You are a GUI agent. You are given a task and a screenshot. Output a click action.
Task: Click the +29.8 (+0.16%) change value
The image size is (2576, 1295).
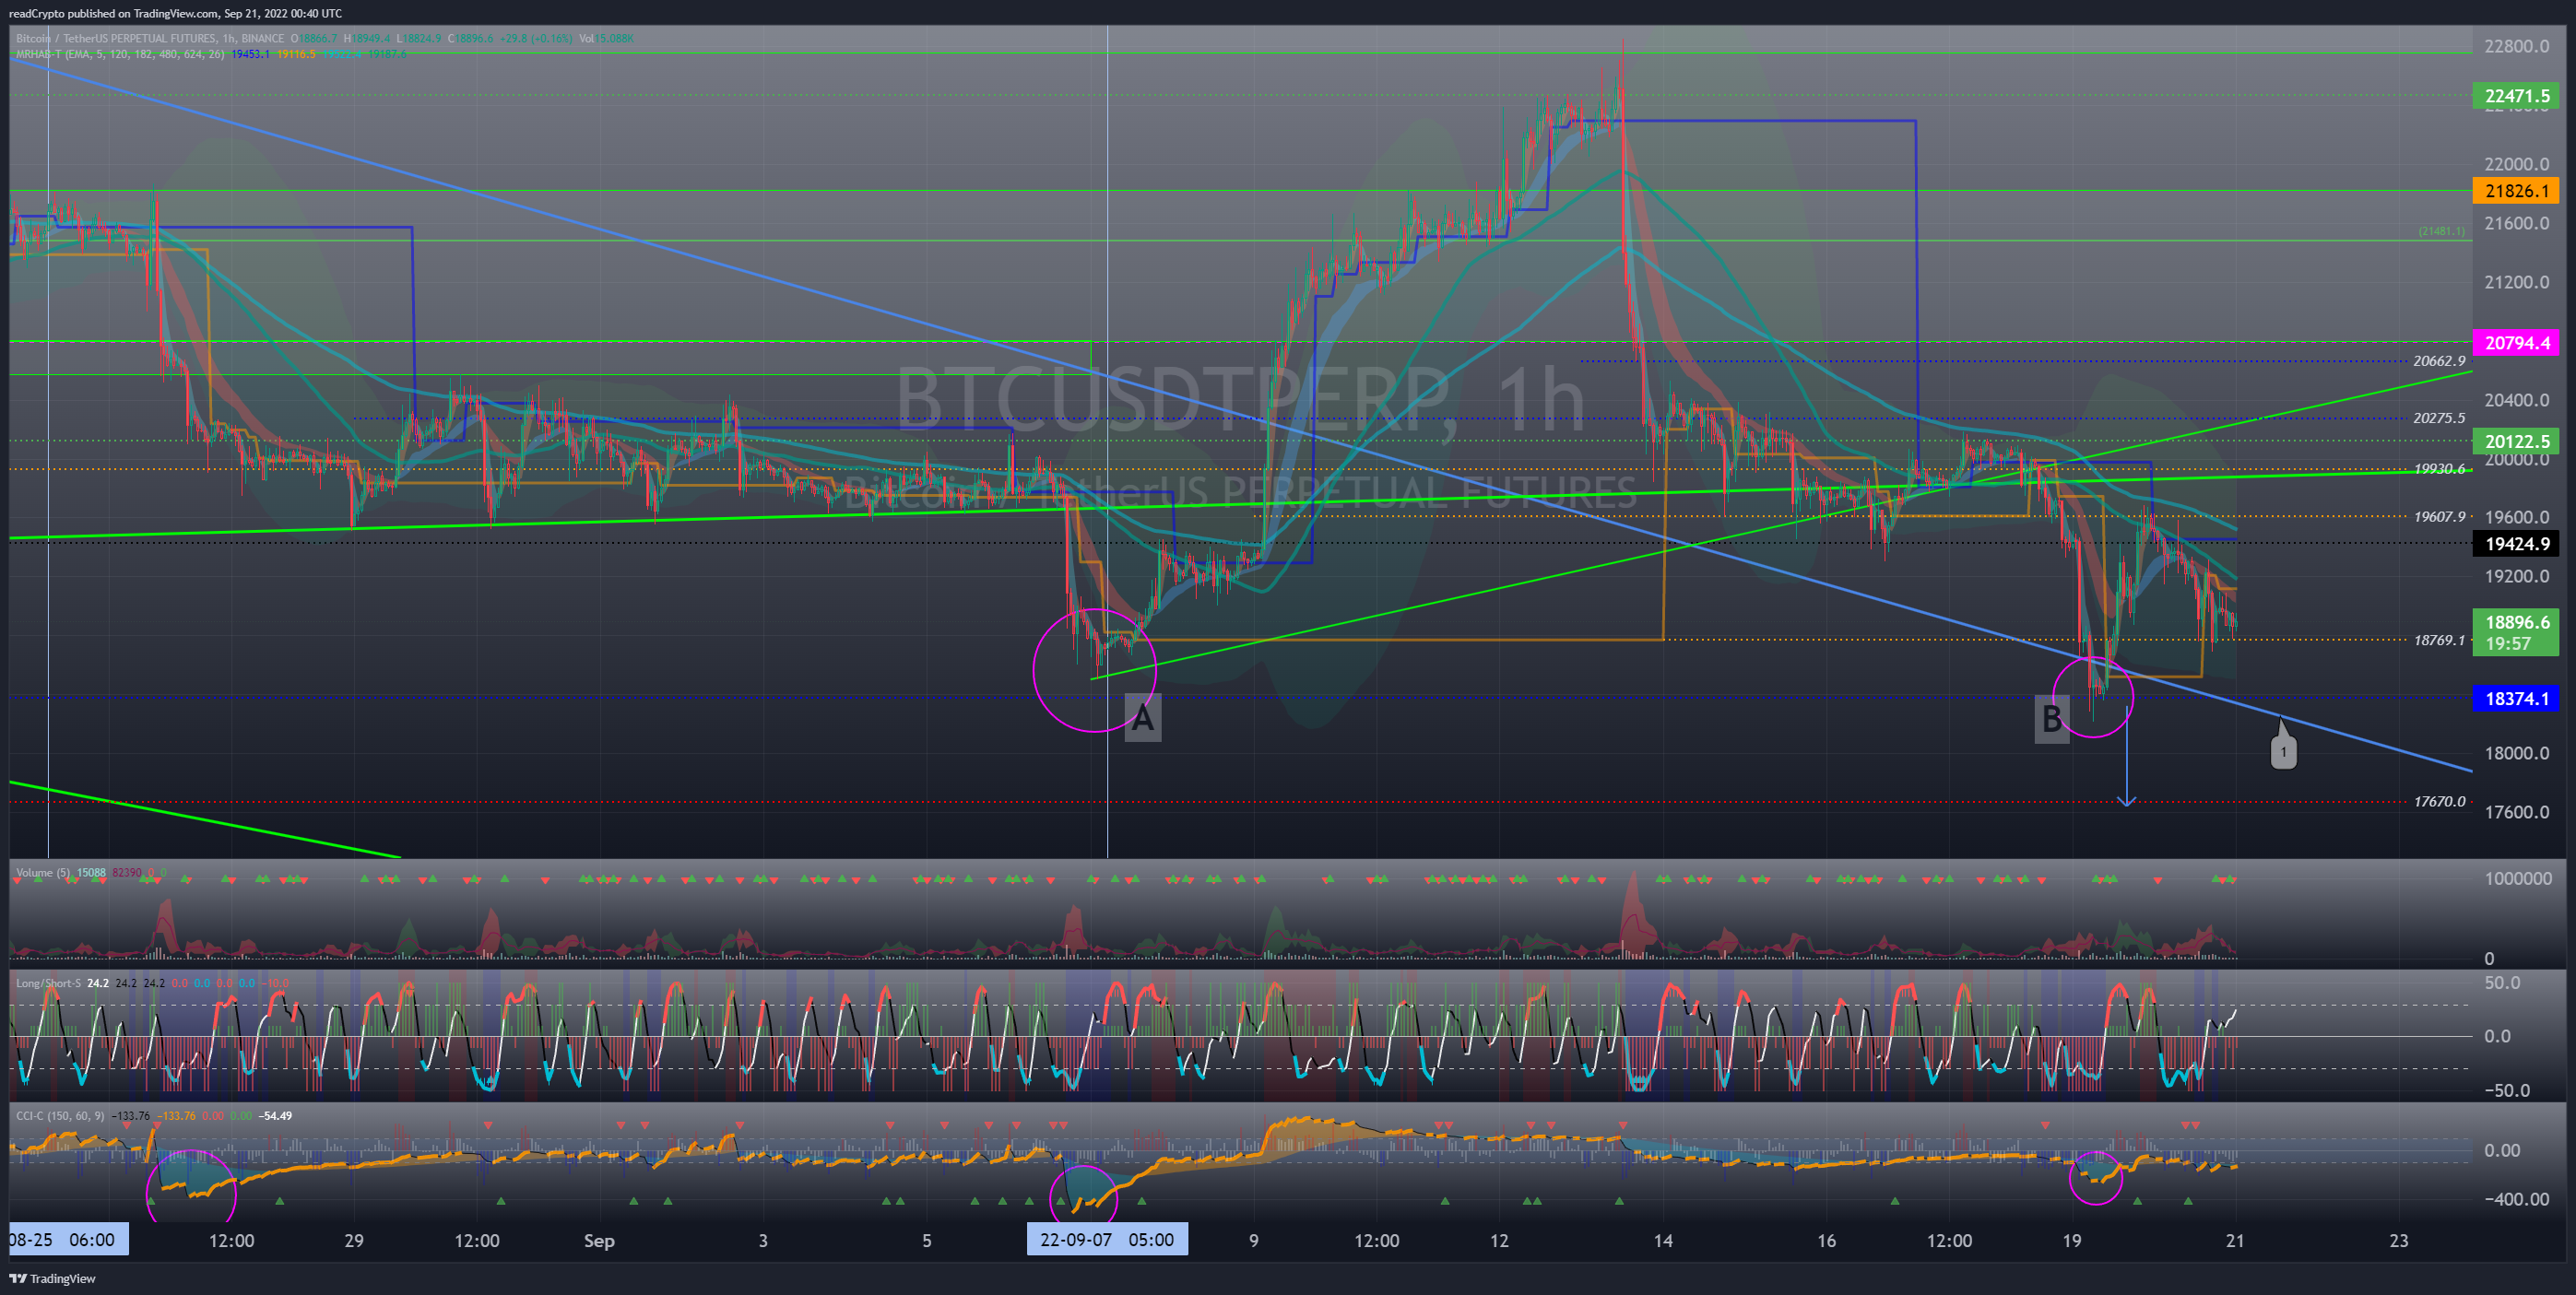coord(536,38)
